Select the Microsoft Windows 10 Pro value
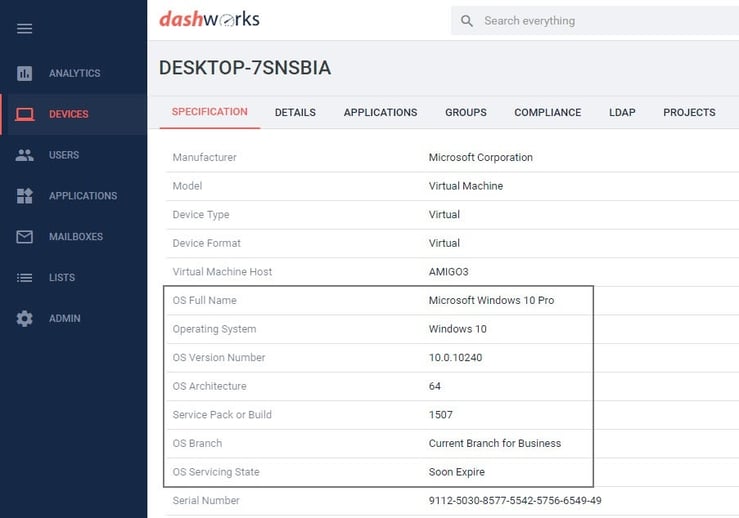Viewport: 739px width, 518px height. tap(491, 300)
